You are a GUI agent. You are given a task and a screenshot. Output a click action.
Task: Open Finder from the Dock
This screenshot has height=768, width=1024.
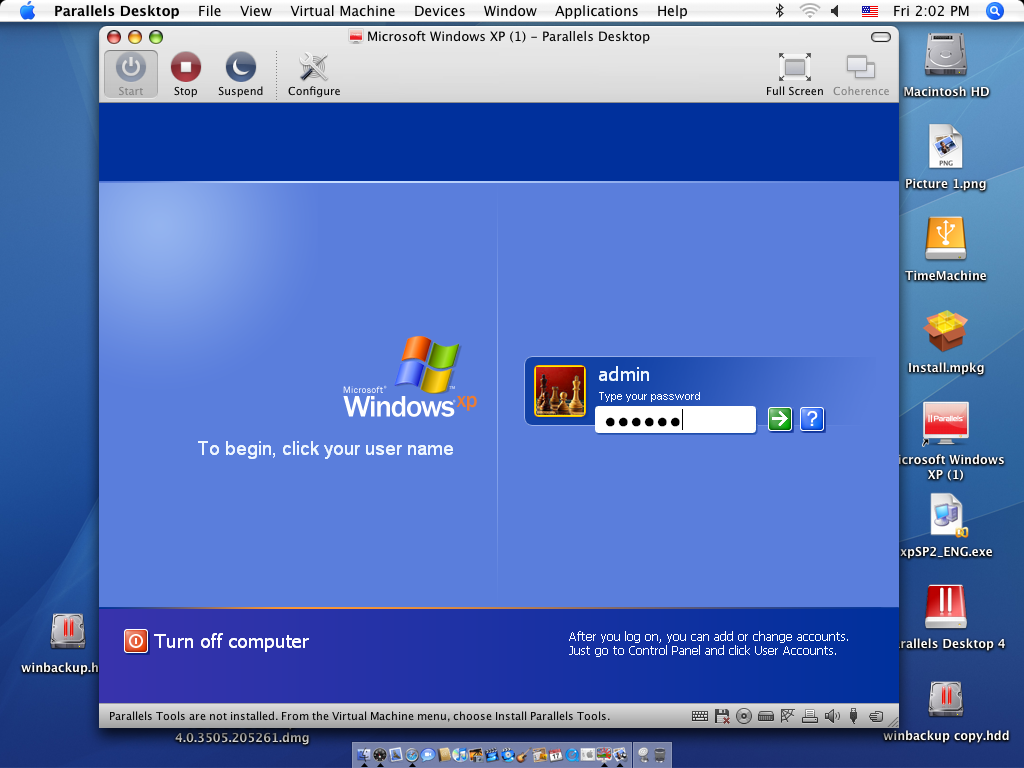tap(364, 755)
